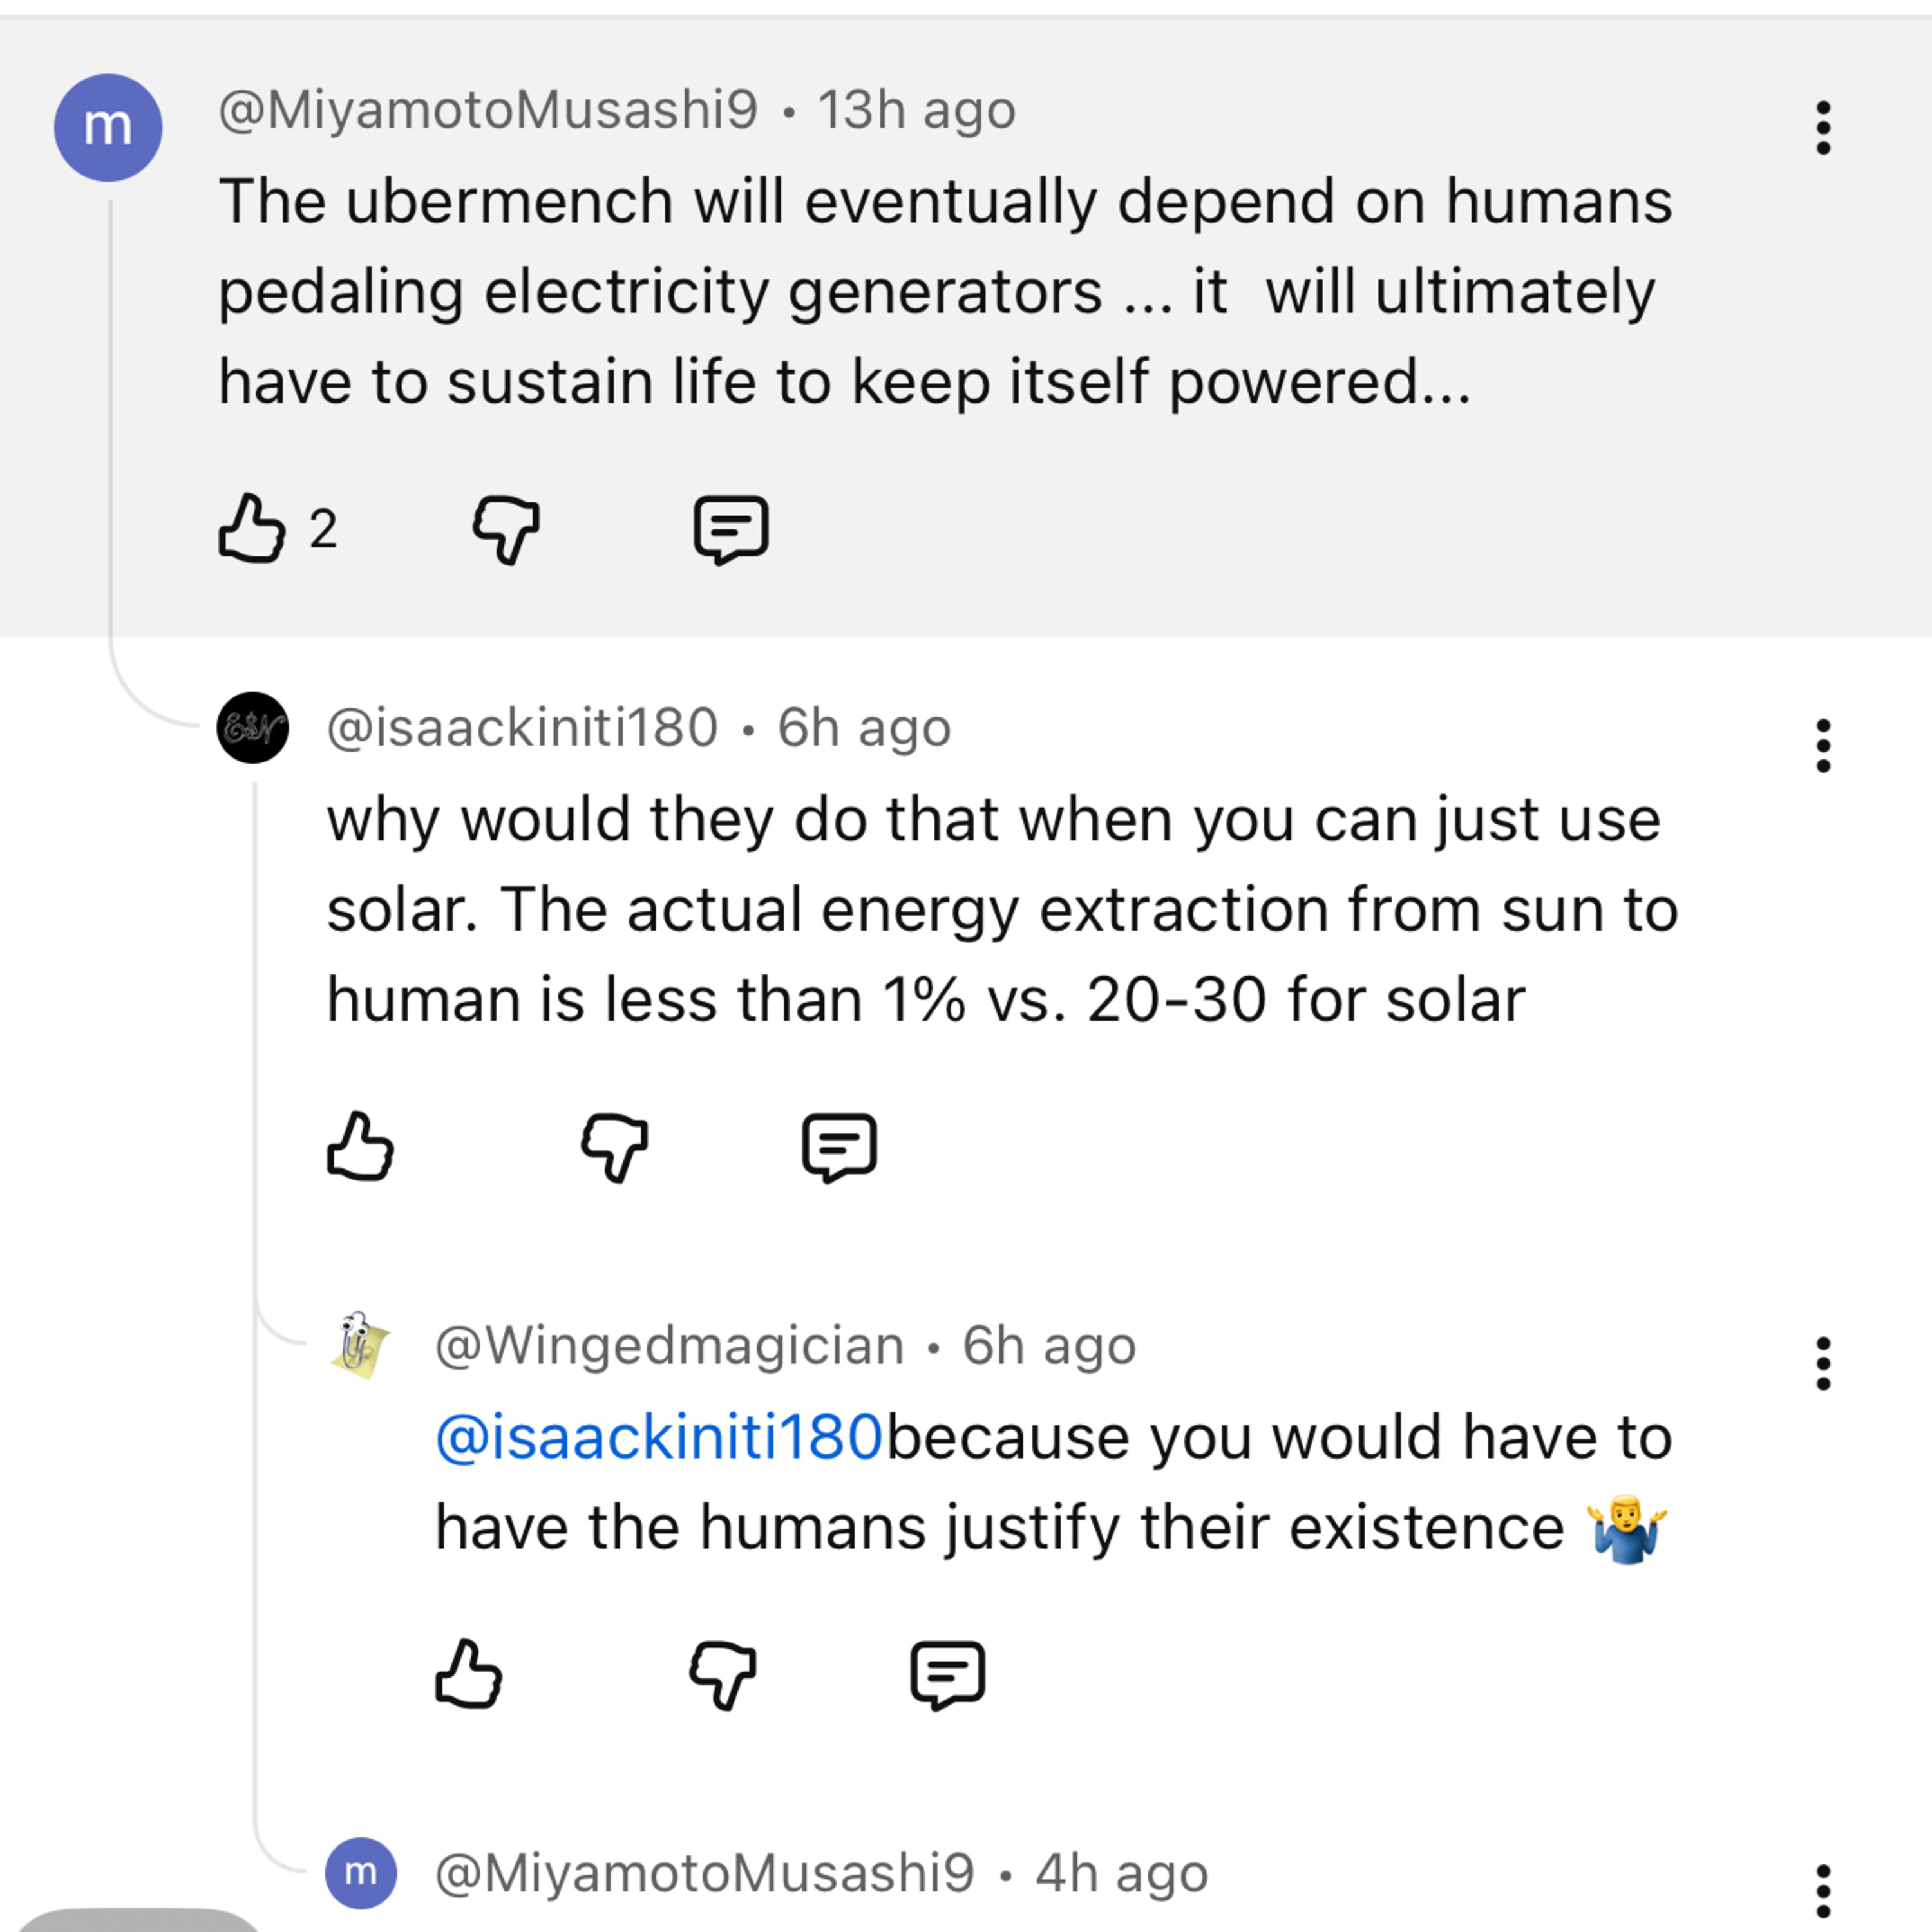Like isaackiniti180's solar reply
Image resolution: width=1932 pixels, height=1932 pixels.
[360, 1146]
